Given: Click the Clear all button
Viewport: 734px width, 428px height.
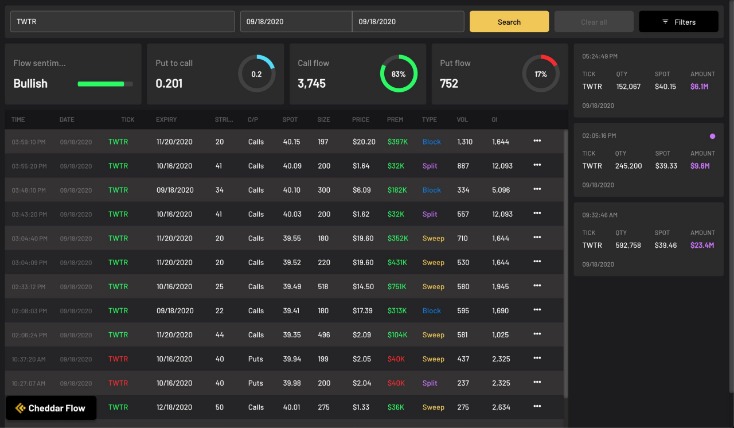Looking at the screenshot, I should pos(594,22).
